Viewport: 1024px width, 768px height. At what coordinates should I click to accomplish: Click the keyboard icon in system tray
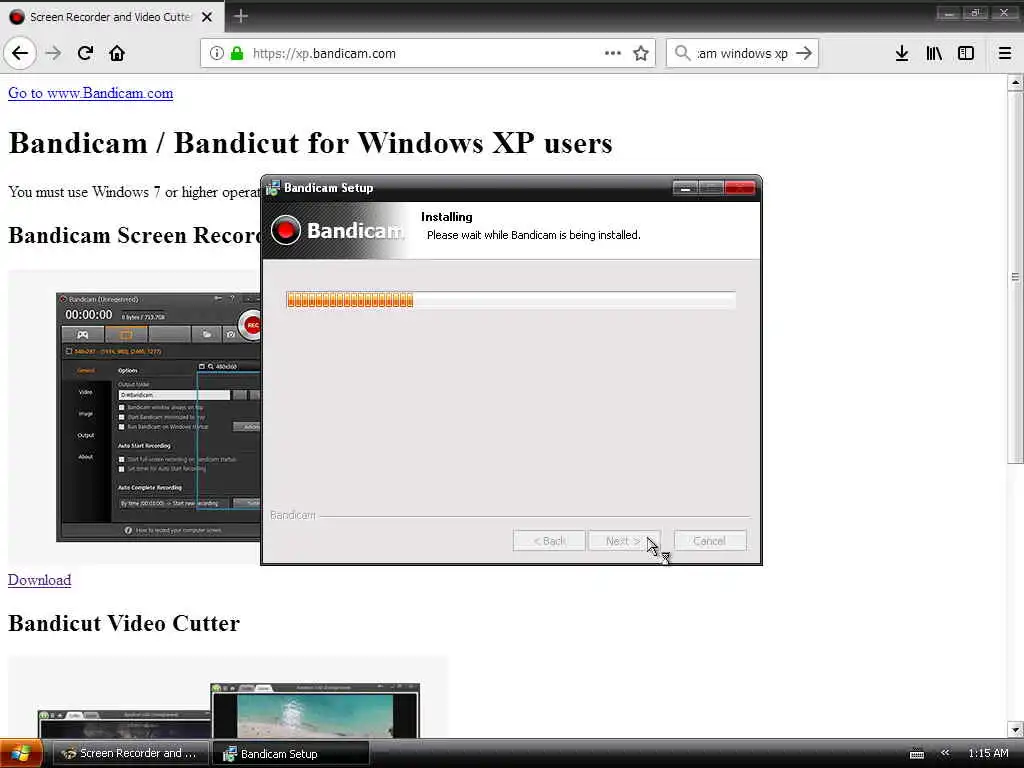pyautogui.click(x=917, y=754)
